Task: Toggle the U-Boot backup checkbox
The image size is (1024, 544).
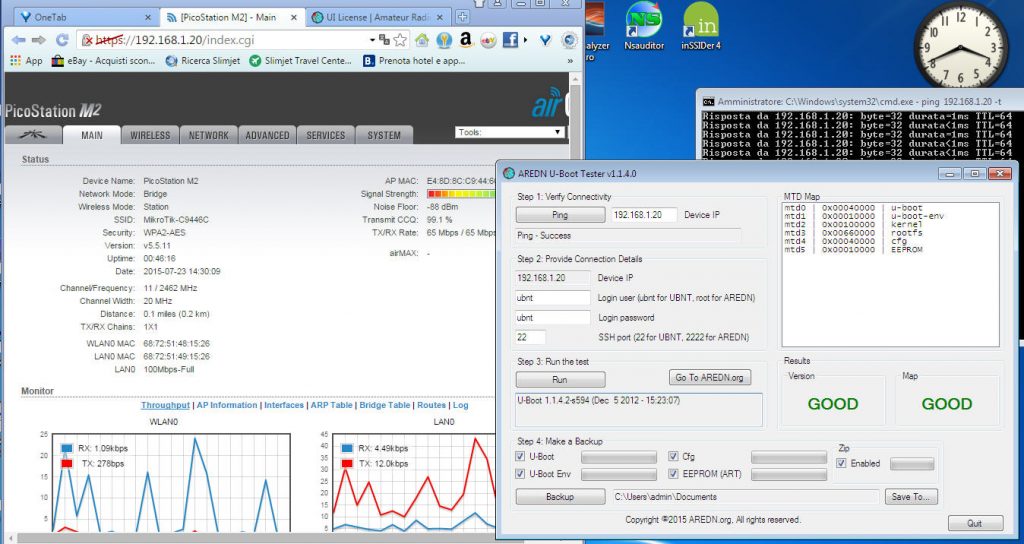Action: pyautogui.click(x=520, y=456)
